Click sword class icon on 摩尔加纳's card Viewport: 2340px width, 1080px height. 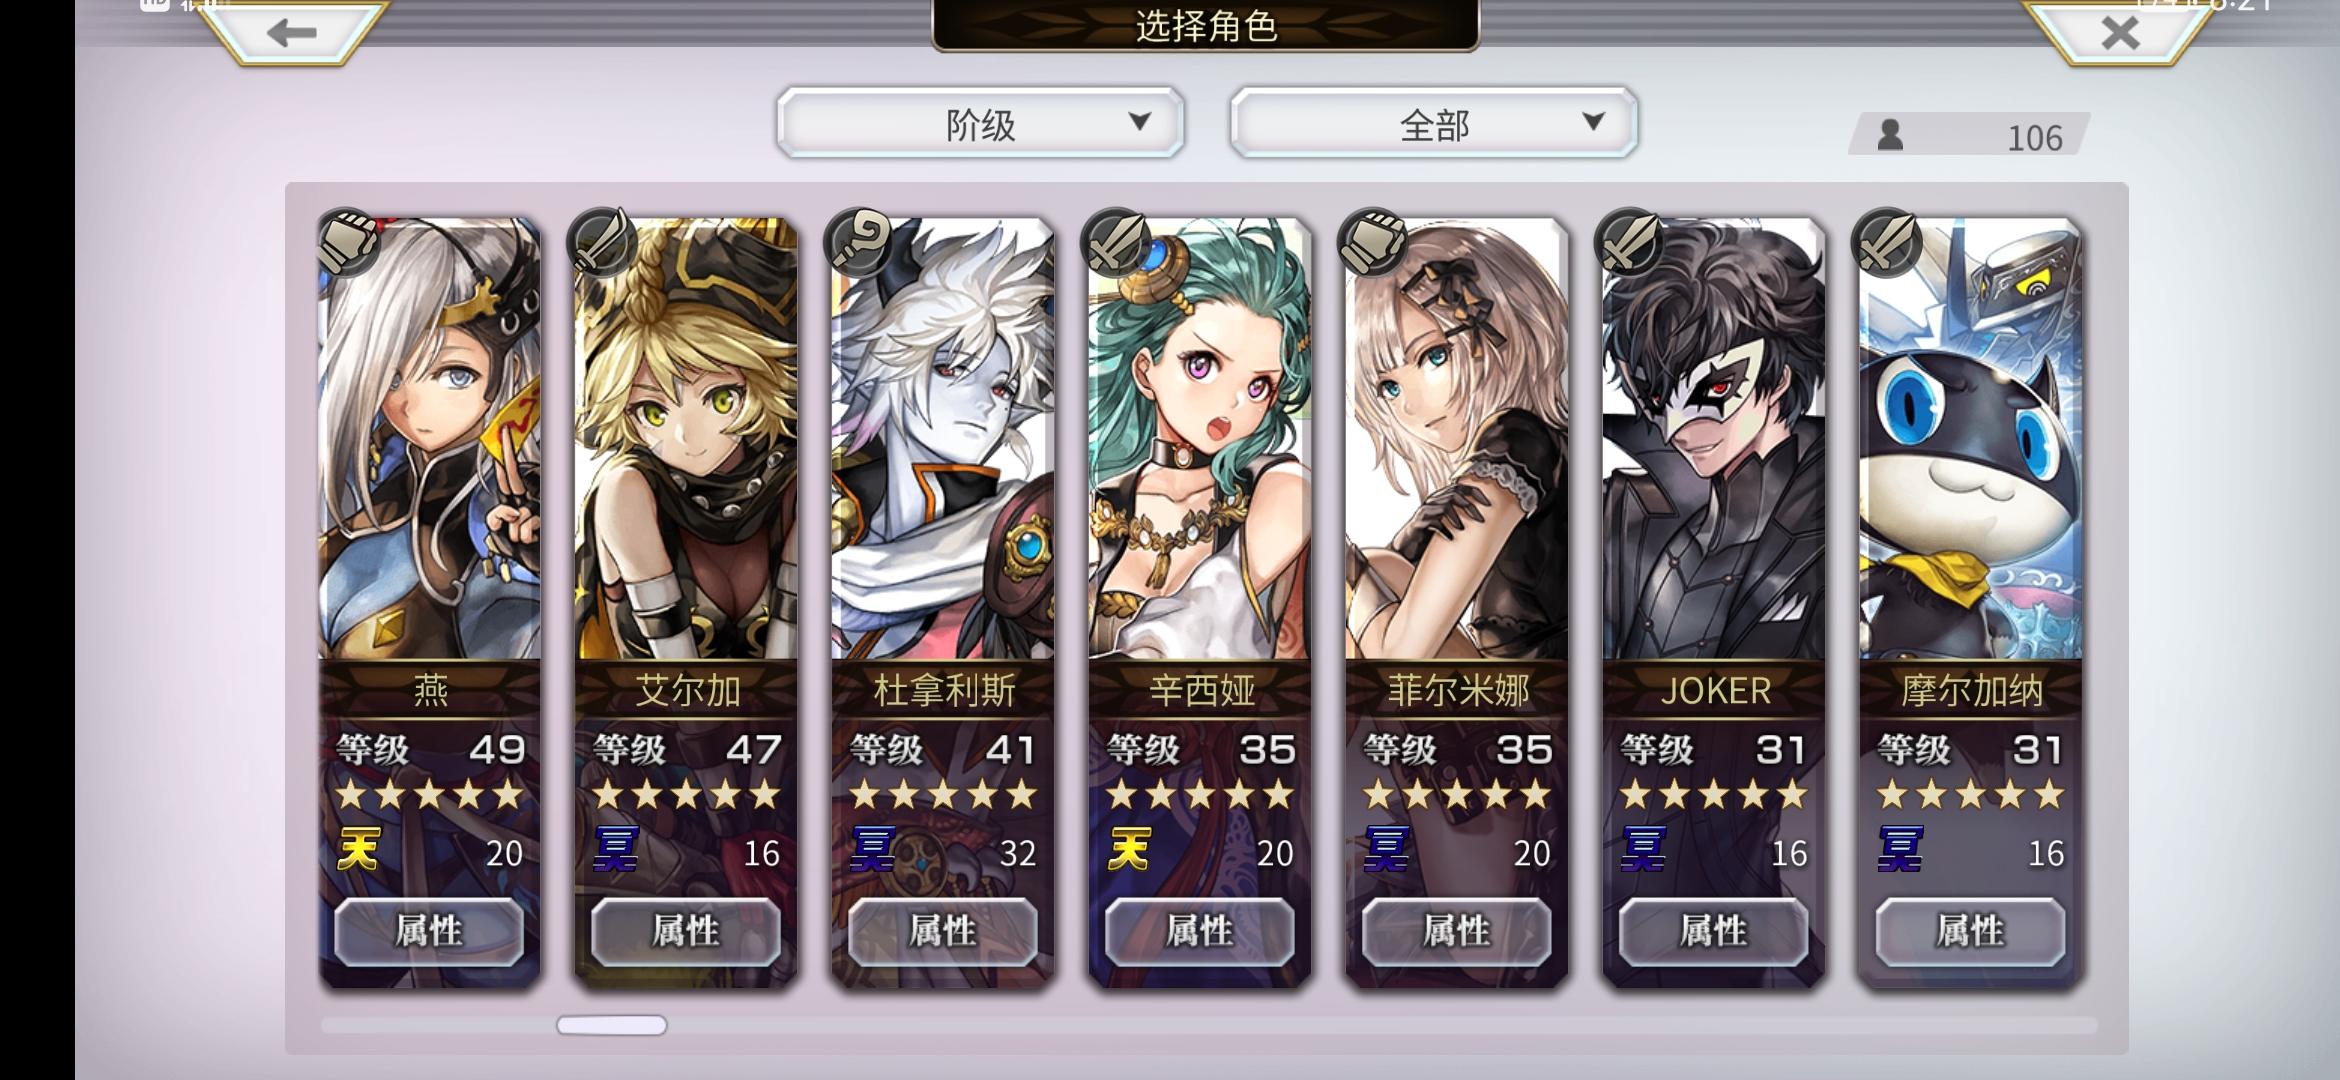(1886, 241)
